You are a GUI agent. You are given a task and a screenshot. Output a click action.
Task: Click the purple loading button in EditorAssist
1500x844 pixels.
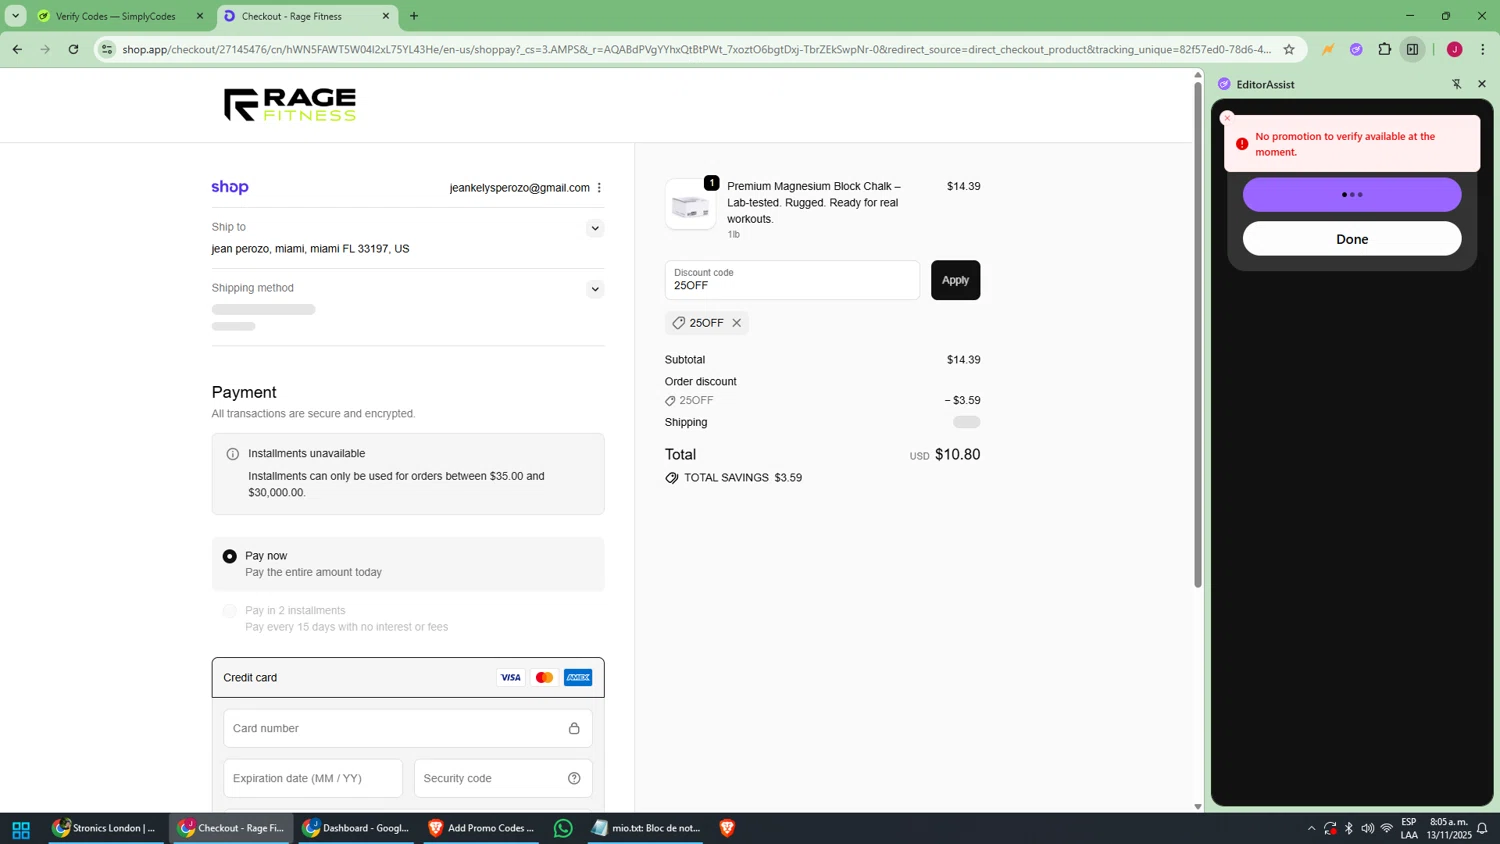(1352, 195)
